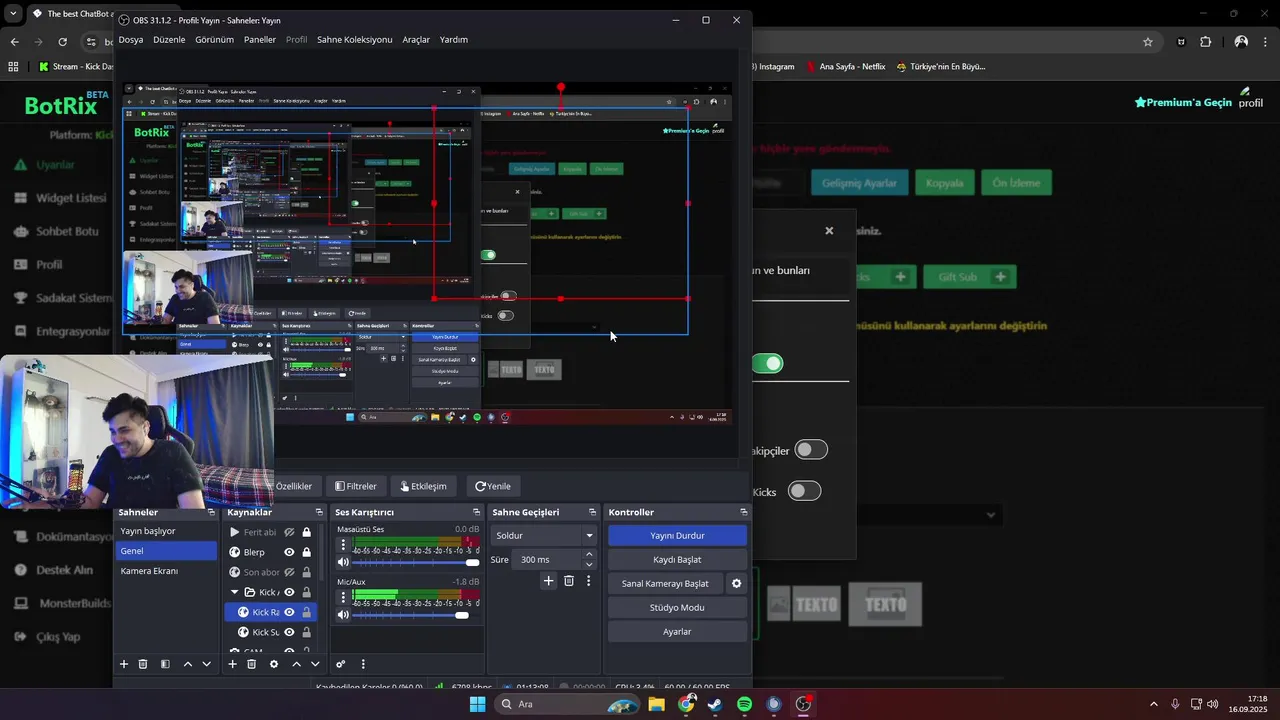
Task: Move scene down in Sahneler toolbar
Action: click(x=207, y=664)
